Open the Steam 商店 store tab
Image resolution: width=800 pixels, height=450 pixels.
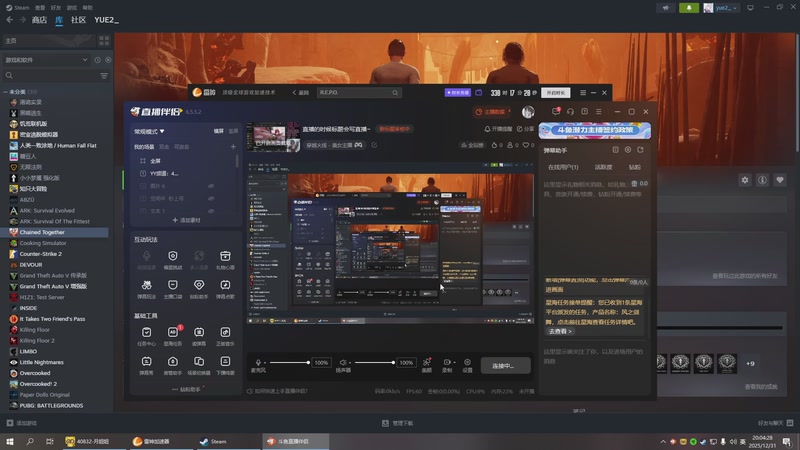pos(39,20)
